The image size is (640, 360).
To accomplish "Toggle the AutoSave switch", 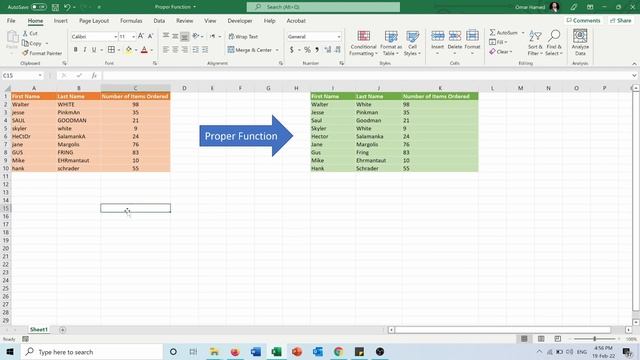I will [38, 7].
